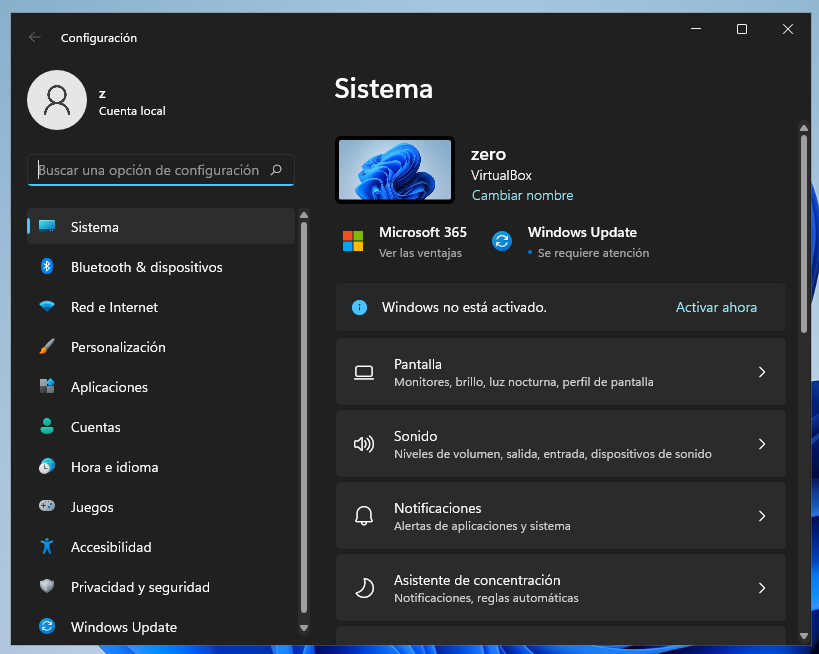The height and width of the screenshot is (654, 819).
Task: Open Bluetooth & dispositivos section
Action: point(161,266)
